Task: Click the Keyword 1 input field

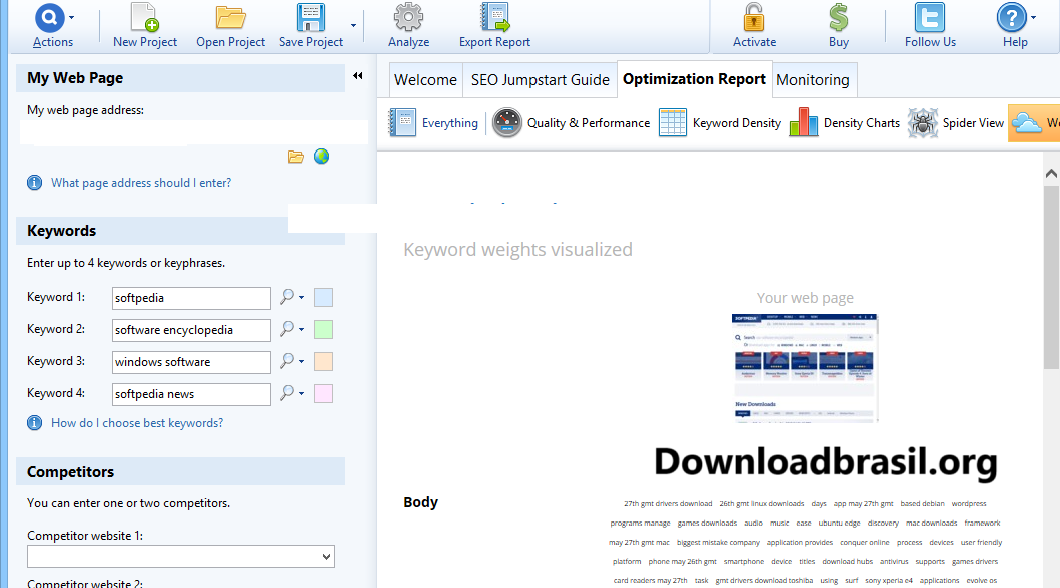Action: click(x=191, y=298)
